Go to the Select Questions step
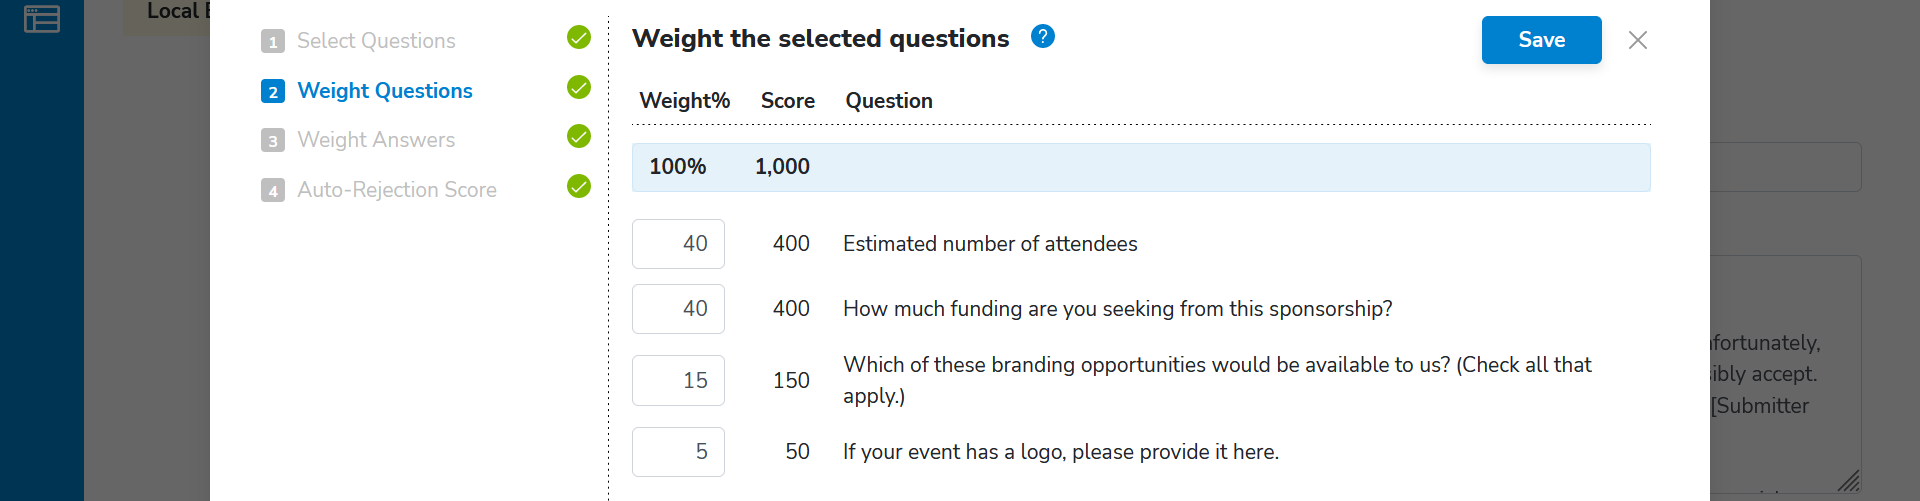 pos(376,41)
